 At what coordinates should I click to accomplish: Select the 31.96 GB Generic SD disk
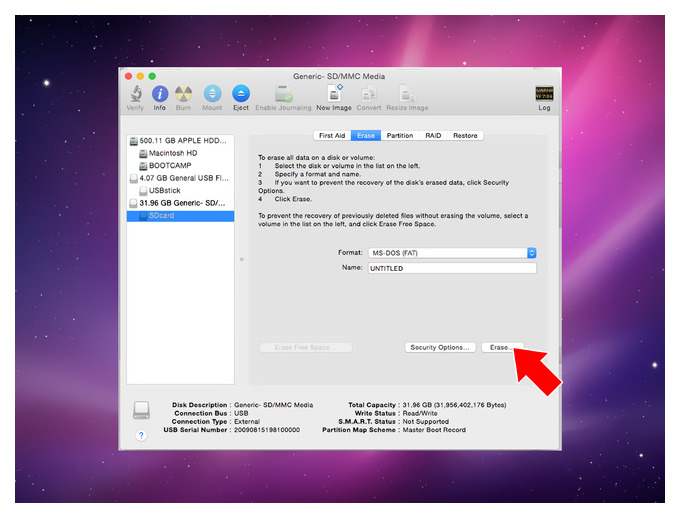pyautogui.click(x=180, y=203)
